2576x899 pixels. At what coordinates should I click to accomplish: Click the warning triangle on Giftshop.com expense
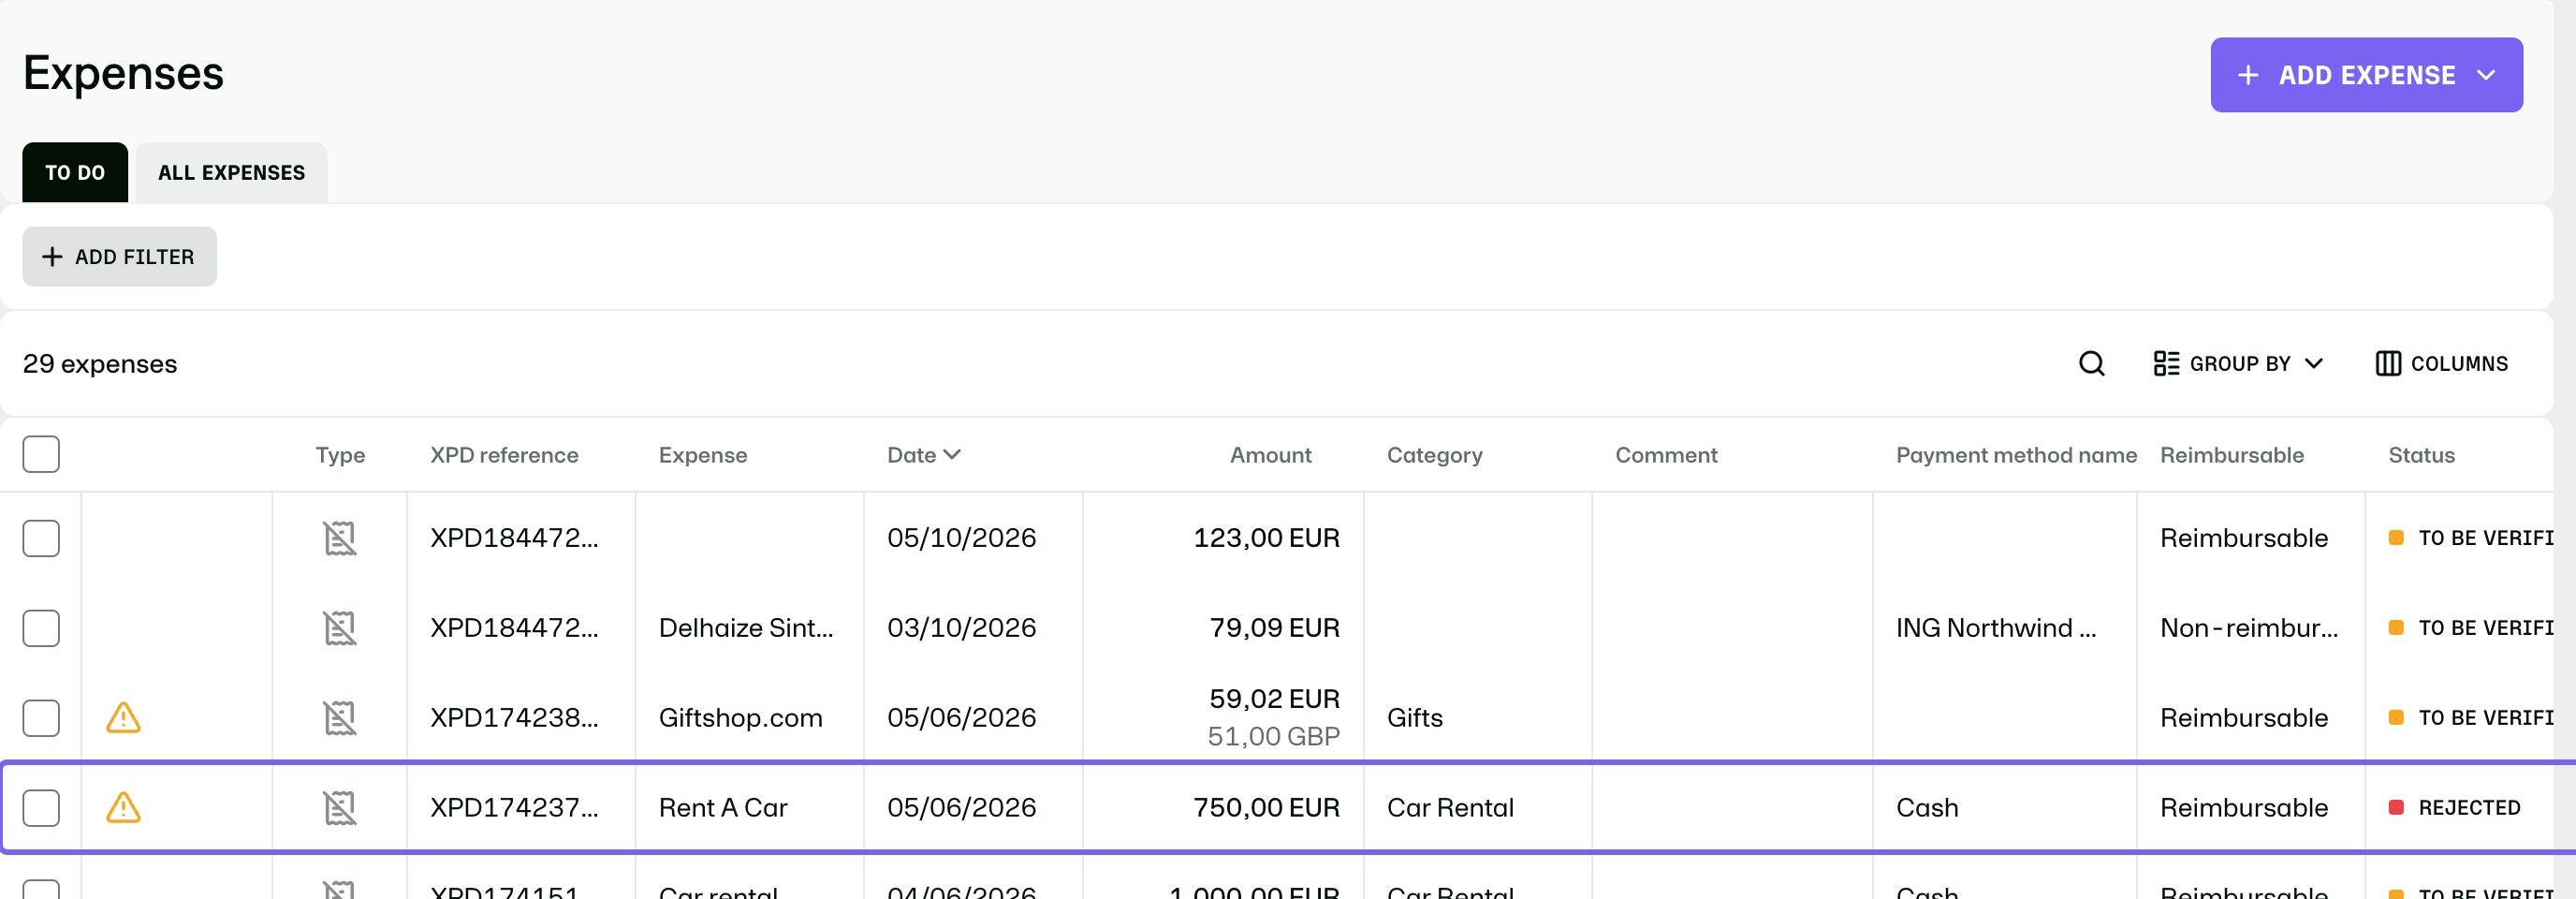(123, 717)
